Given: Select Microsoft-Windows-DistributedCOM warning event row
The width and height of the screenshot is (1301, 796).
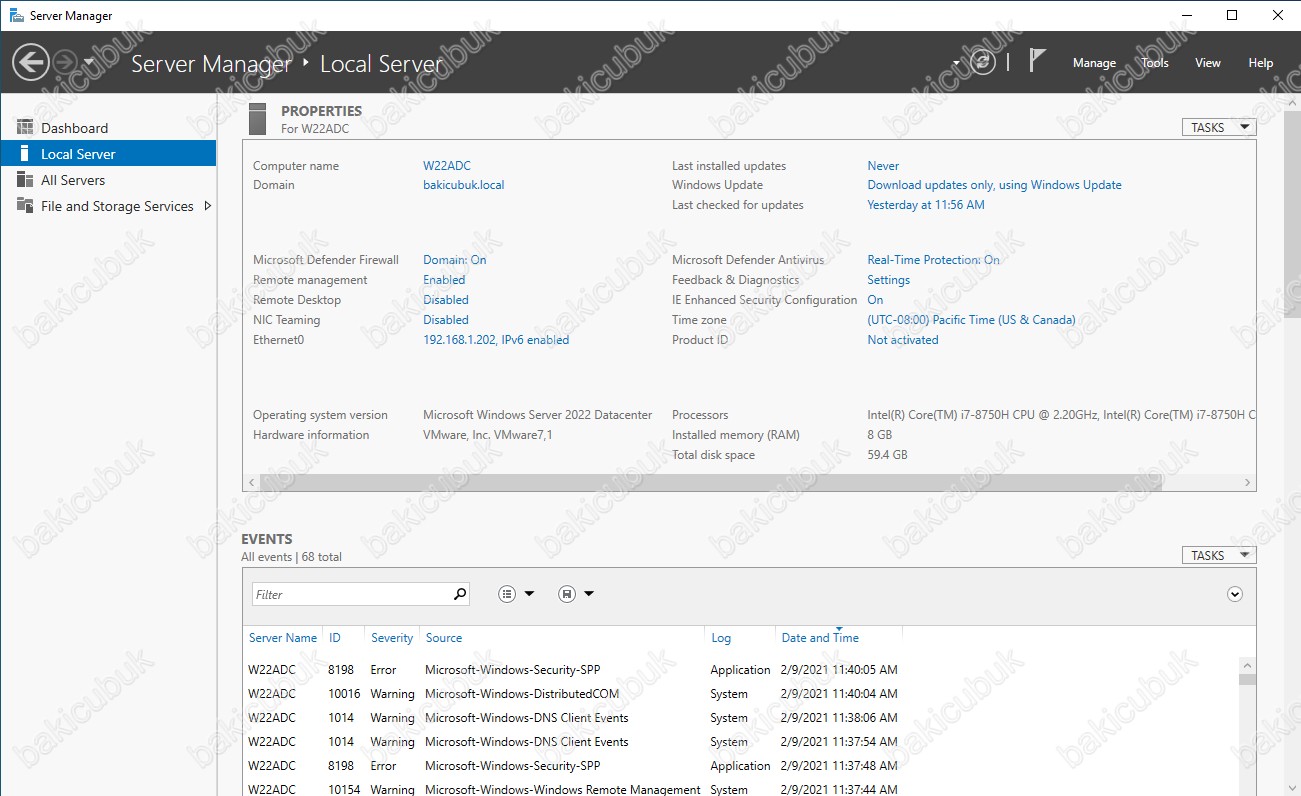Looking at the screenshot, I should [x=740, y=694].
